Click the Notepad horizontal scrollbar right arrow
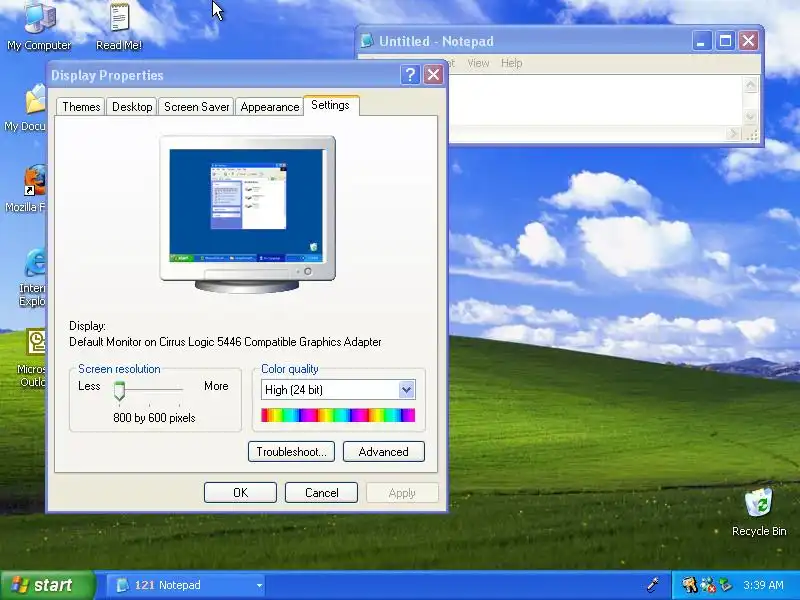Viewport: 800px width, 600px height. pos(733,134)
